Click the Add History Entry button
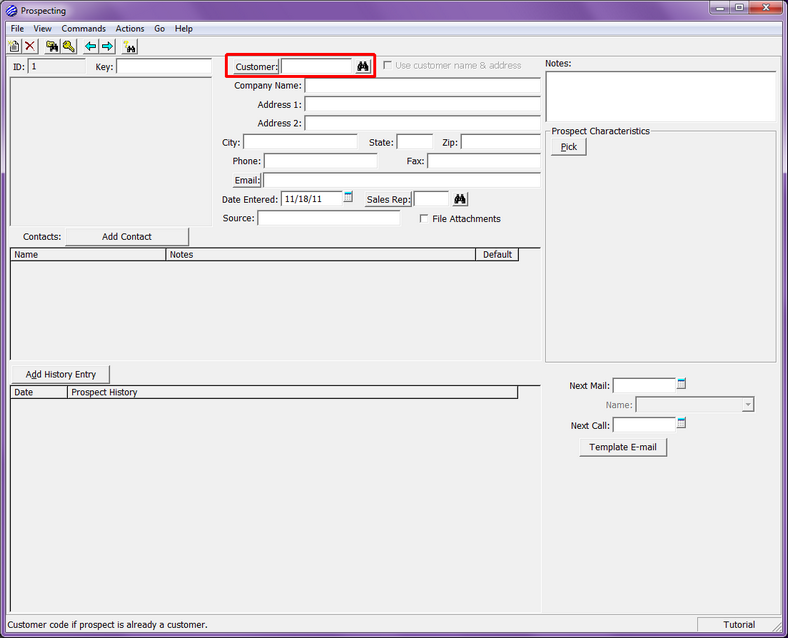 coord(61,374)
